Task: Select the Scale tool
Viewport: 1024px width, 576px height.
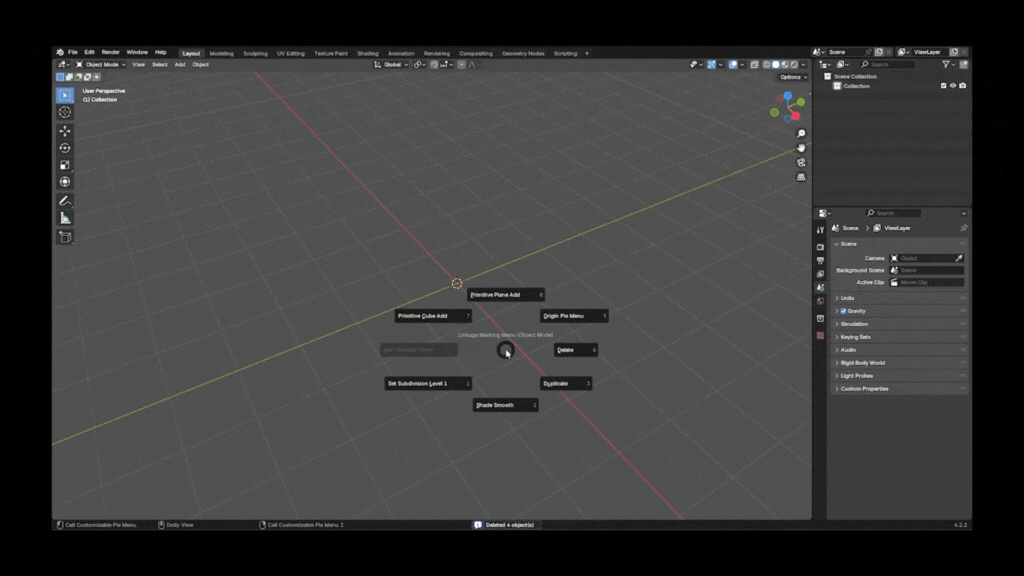Action: [x=65, y=165]
